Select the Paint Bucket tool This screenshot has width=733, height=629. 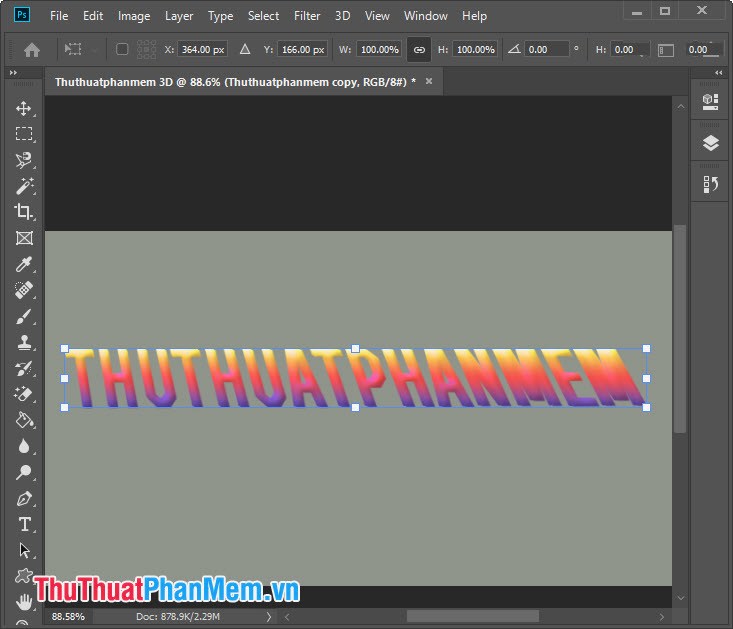click(x=24, y=420)
